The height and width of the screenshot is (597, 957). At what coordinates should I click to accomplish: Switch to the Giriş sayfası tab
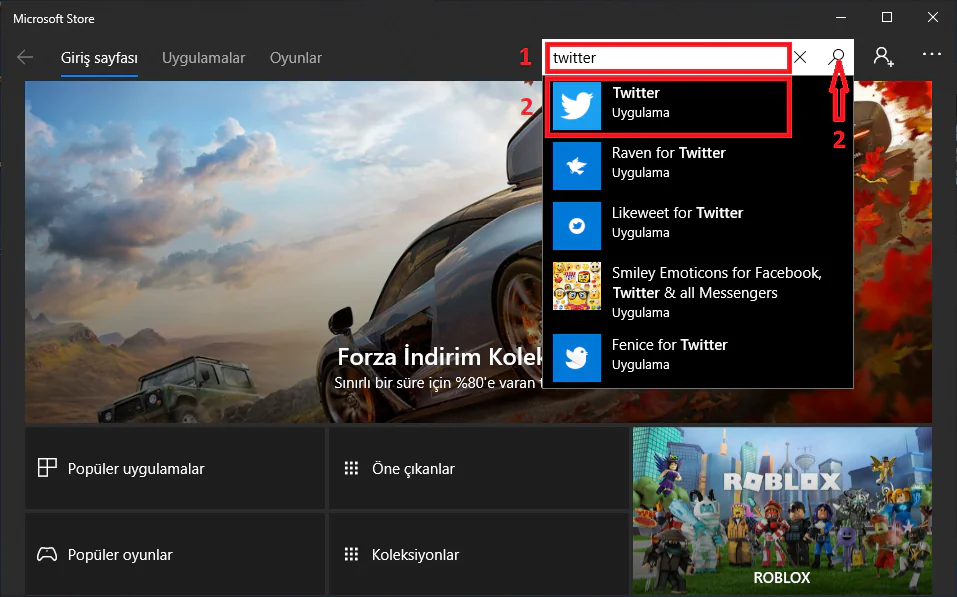point(99,58)
